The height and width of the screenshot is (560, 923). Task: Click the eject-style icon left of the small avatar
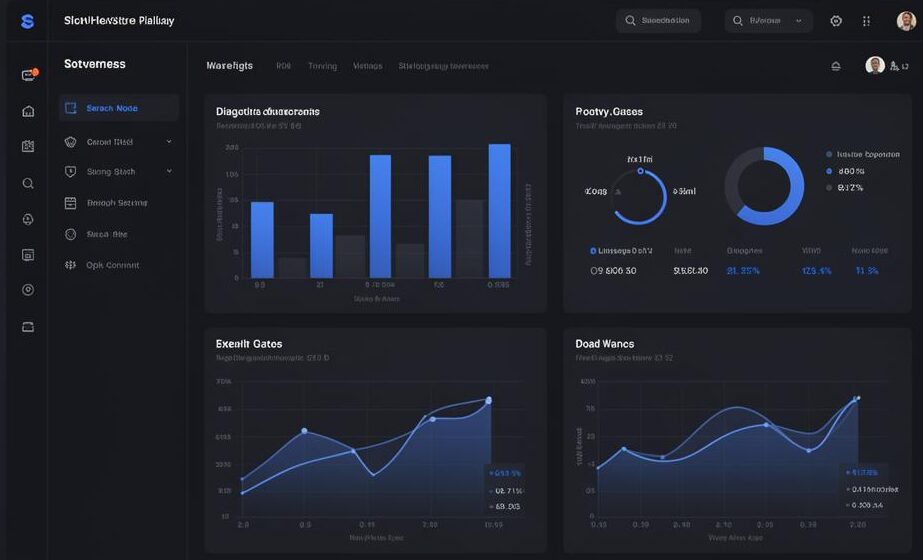836,66
